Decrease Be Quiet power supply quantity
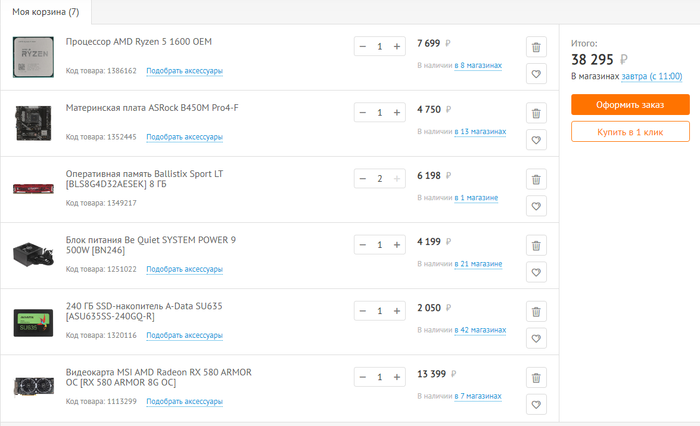Screen dimensions: 700x426 click(362, 245)
